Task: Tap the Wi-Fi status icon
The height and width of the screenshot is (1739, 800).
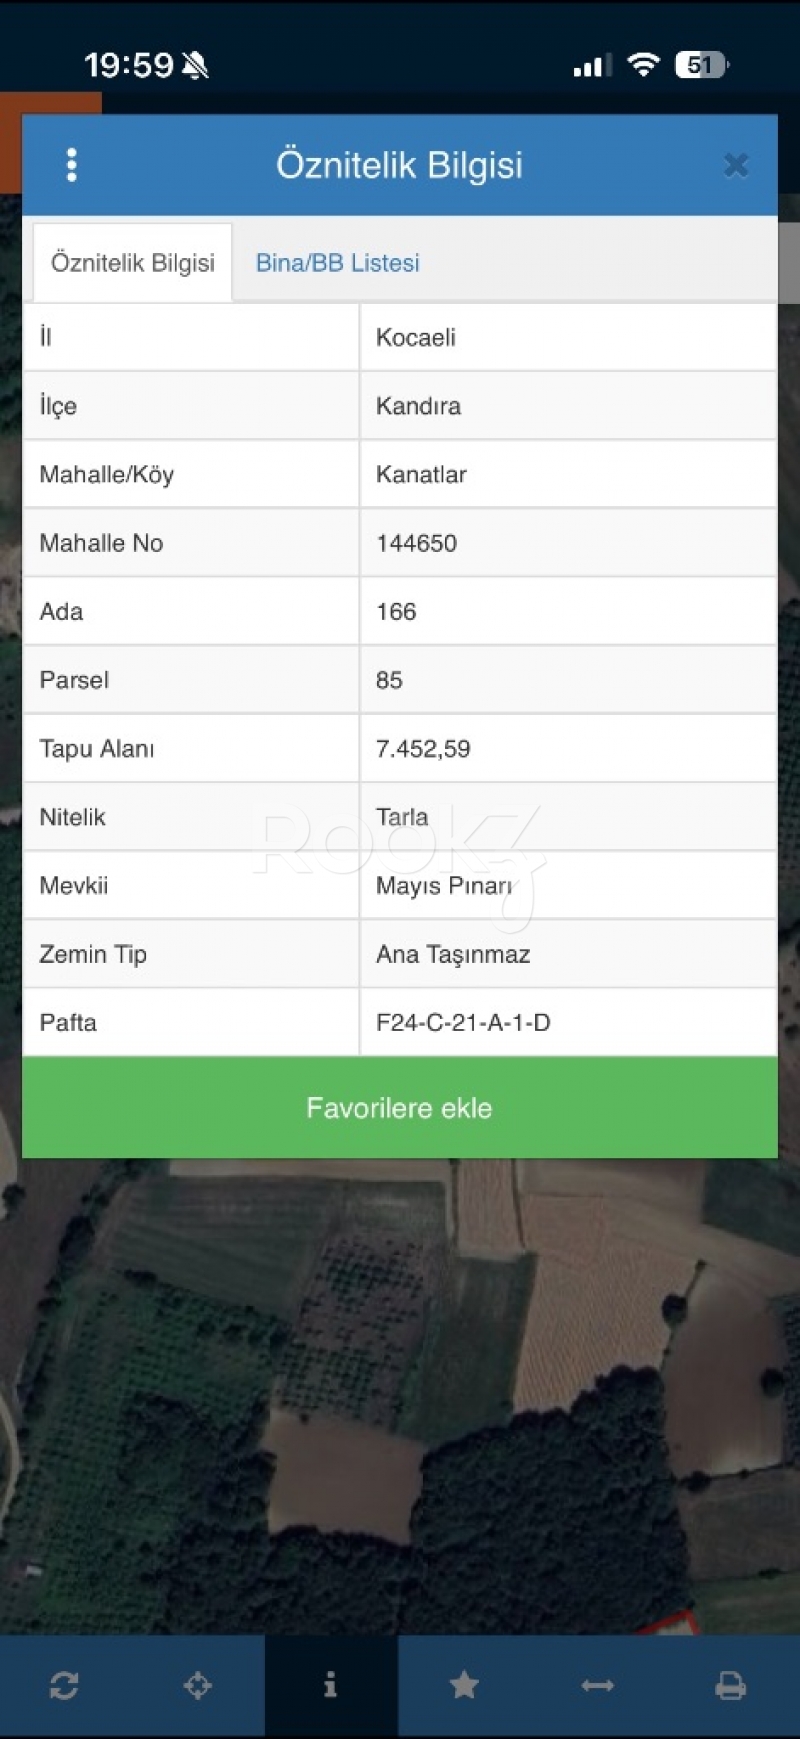Action: (x=643, y=65)
